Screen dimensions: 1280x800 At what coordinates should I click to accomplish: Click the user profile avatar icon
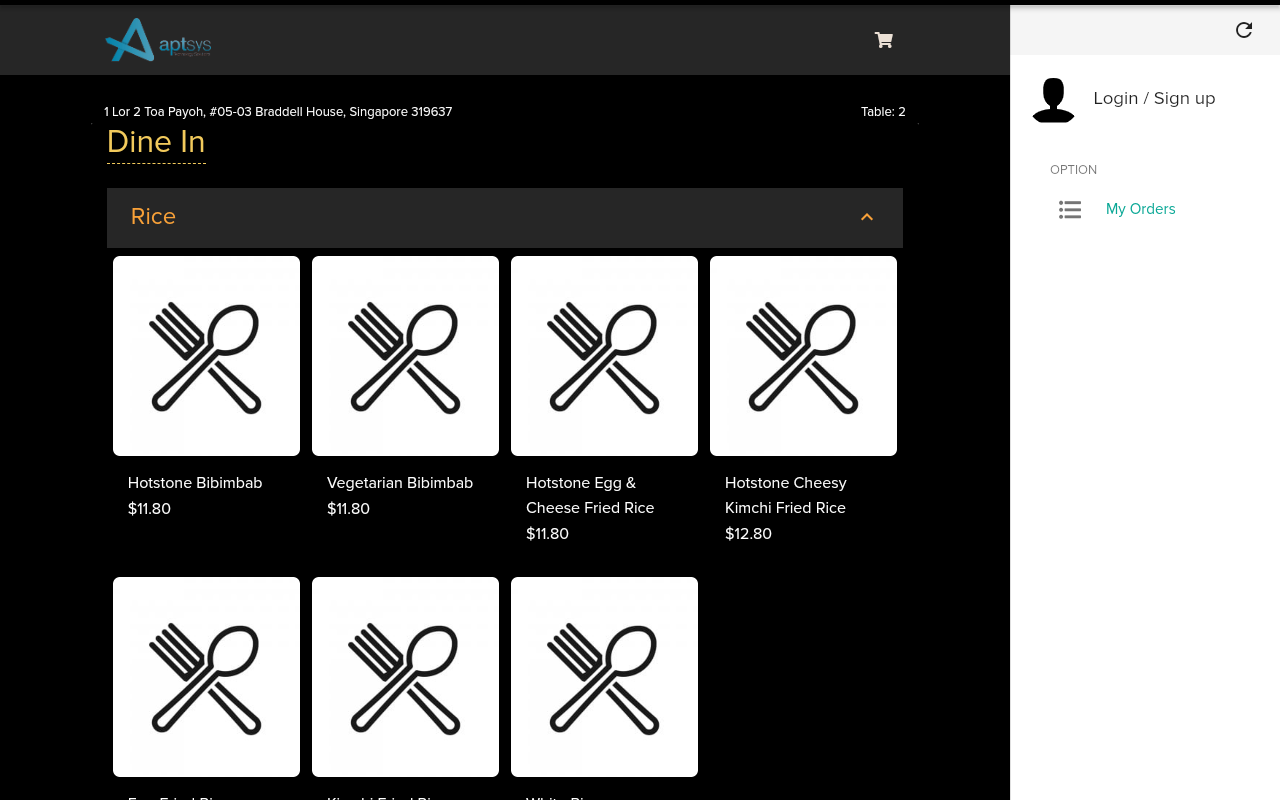1053,100
